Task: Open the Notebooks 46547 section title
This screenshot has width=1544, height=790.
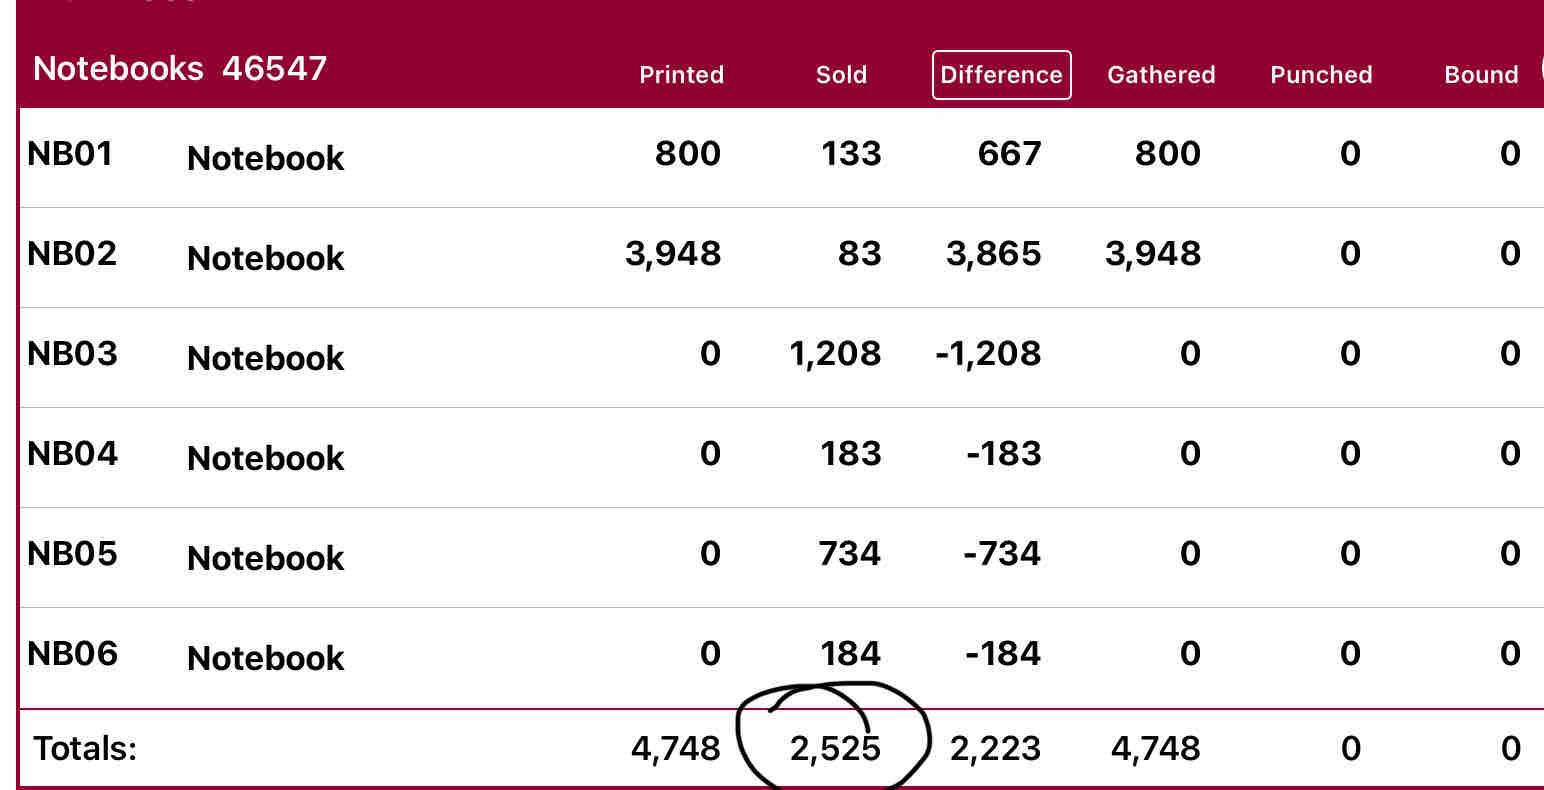Action: click(x=180, y=69)
